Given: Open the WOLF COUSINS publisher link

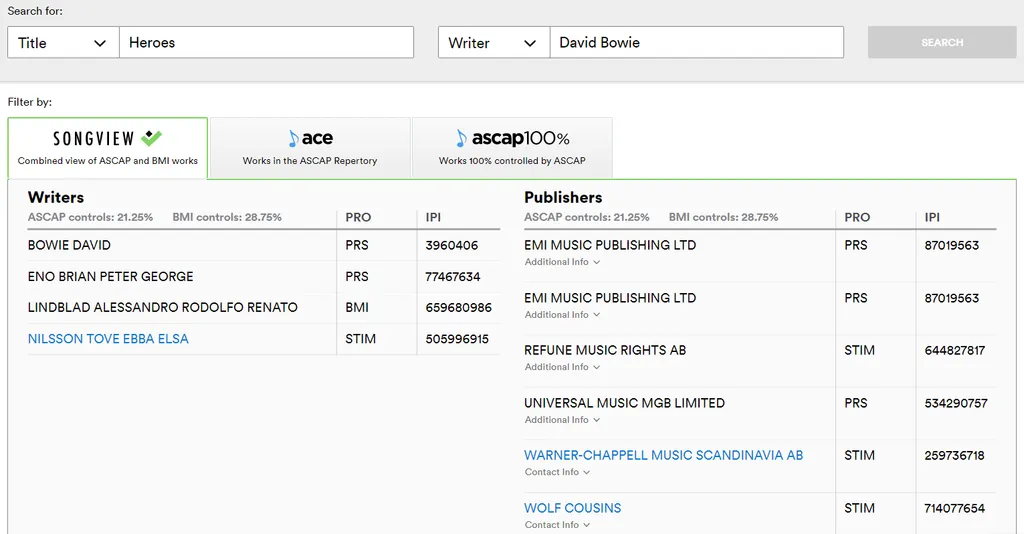Looking at the screenshot, I should (573, 508).
